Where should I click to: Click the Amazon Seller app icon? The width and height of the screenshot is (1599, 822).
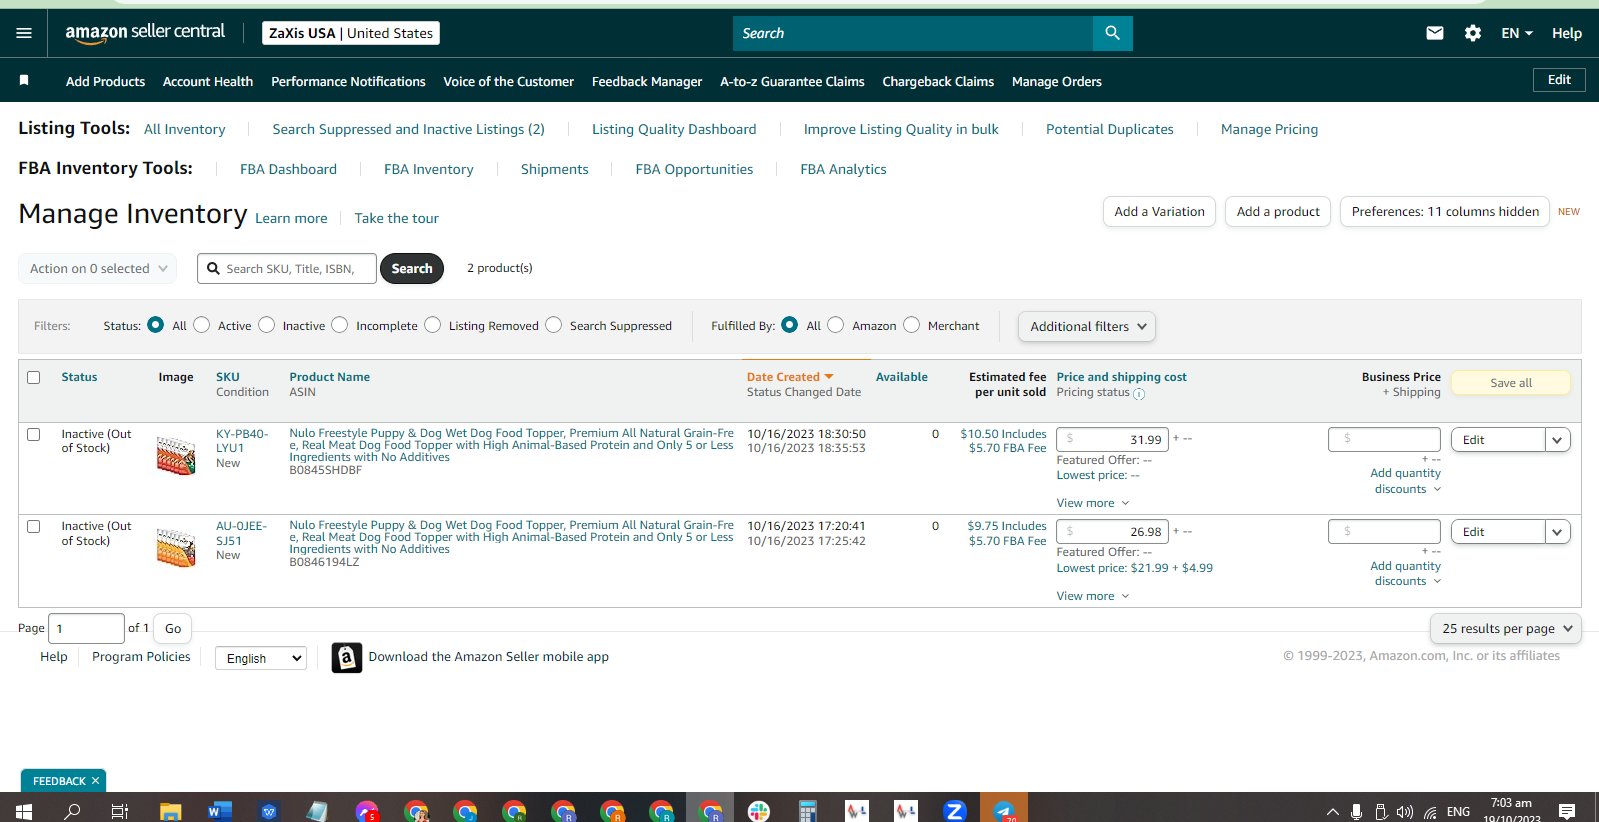point(347,657)
